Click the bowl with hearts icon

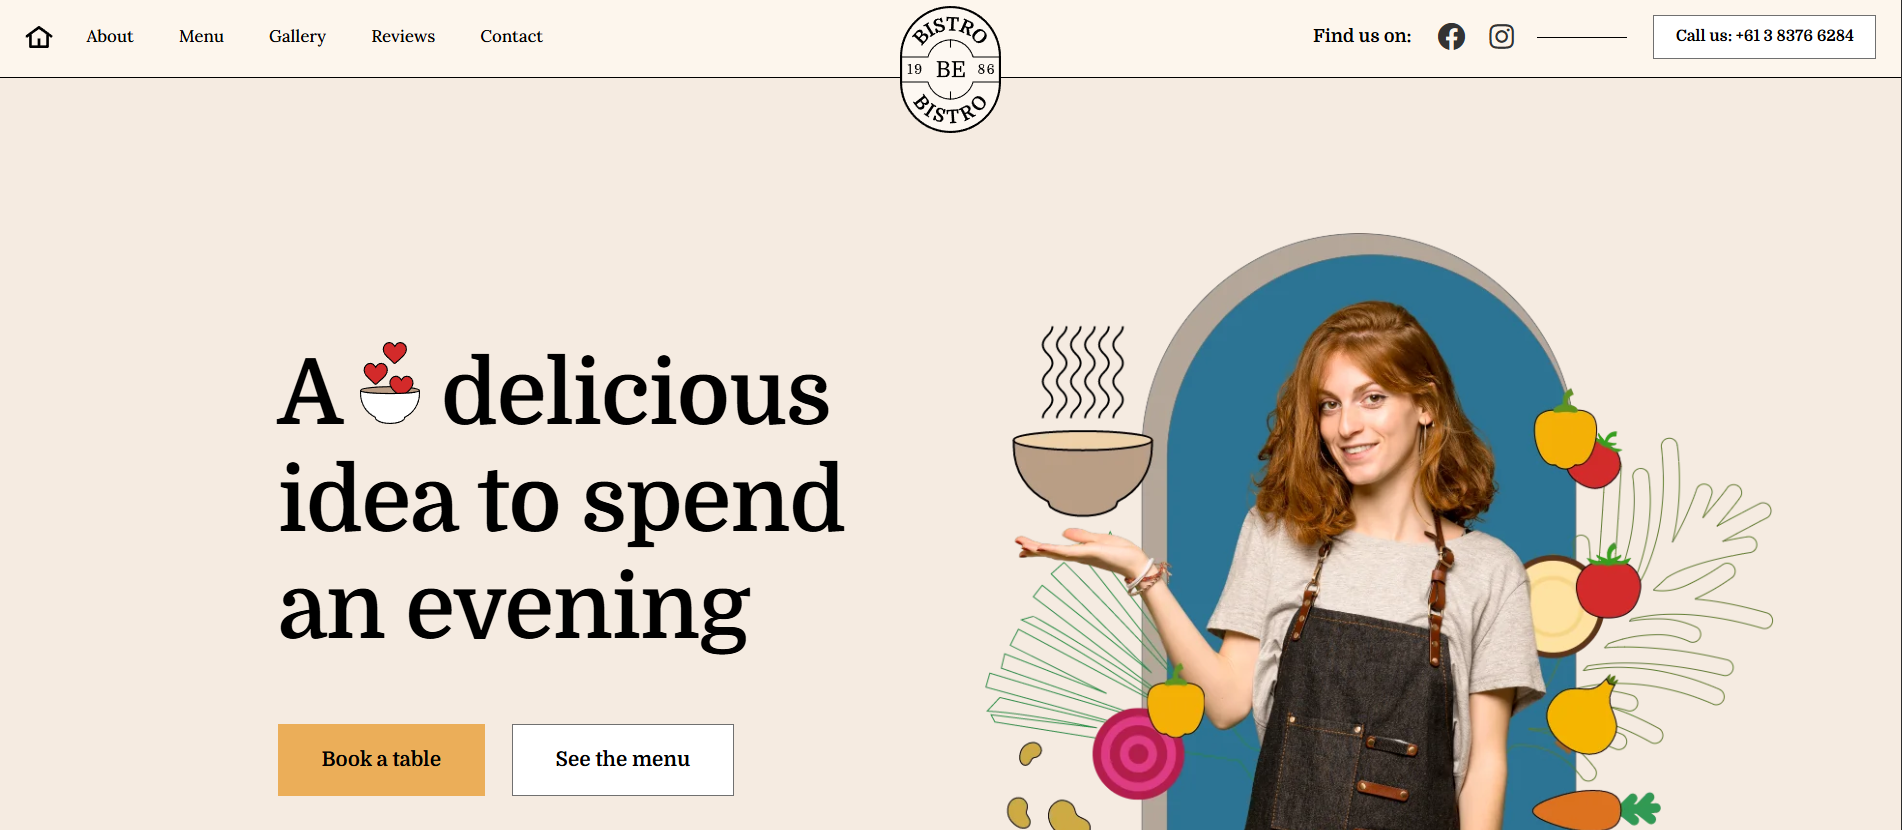pyautogui.click(x=390, y=383)
